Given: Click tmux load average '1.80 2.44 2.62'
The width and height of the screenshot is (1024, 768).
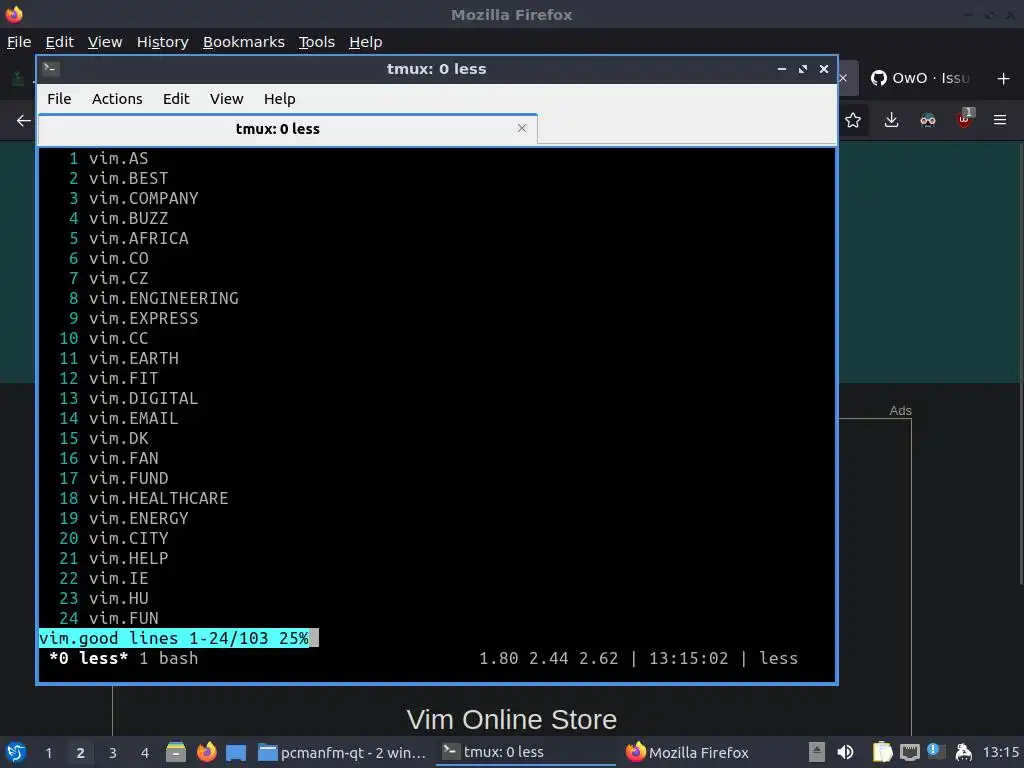Looking at the screenshot, I should coord(549,658).
